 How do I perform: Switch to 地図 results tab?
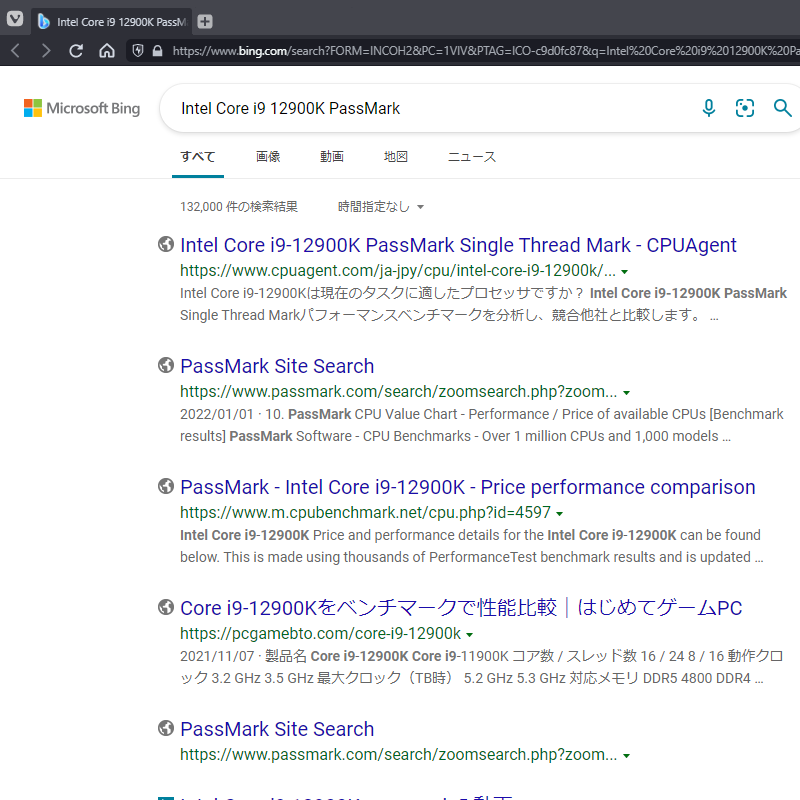(395, 157)
